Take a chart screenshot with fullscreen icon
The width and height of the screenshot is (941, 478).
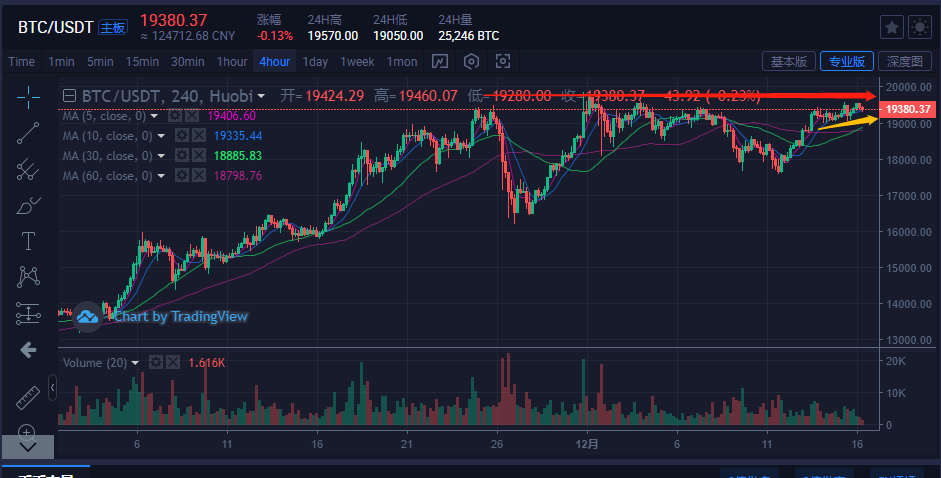click(503, 61)
